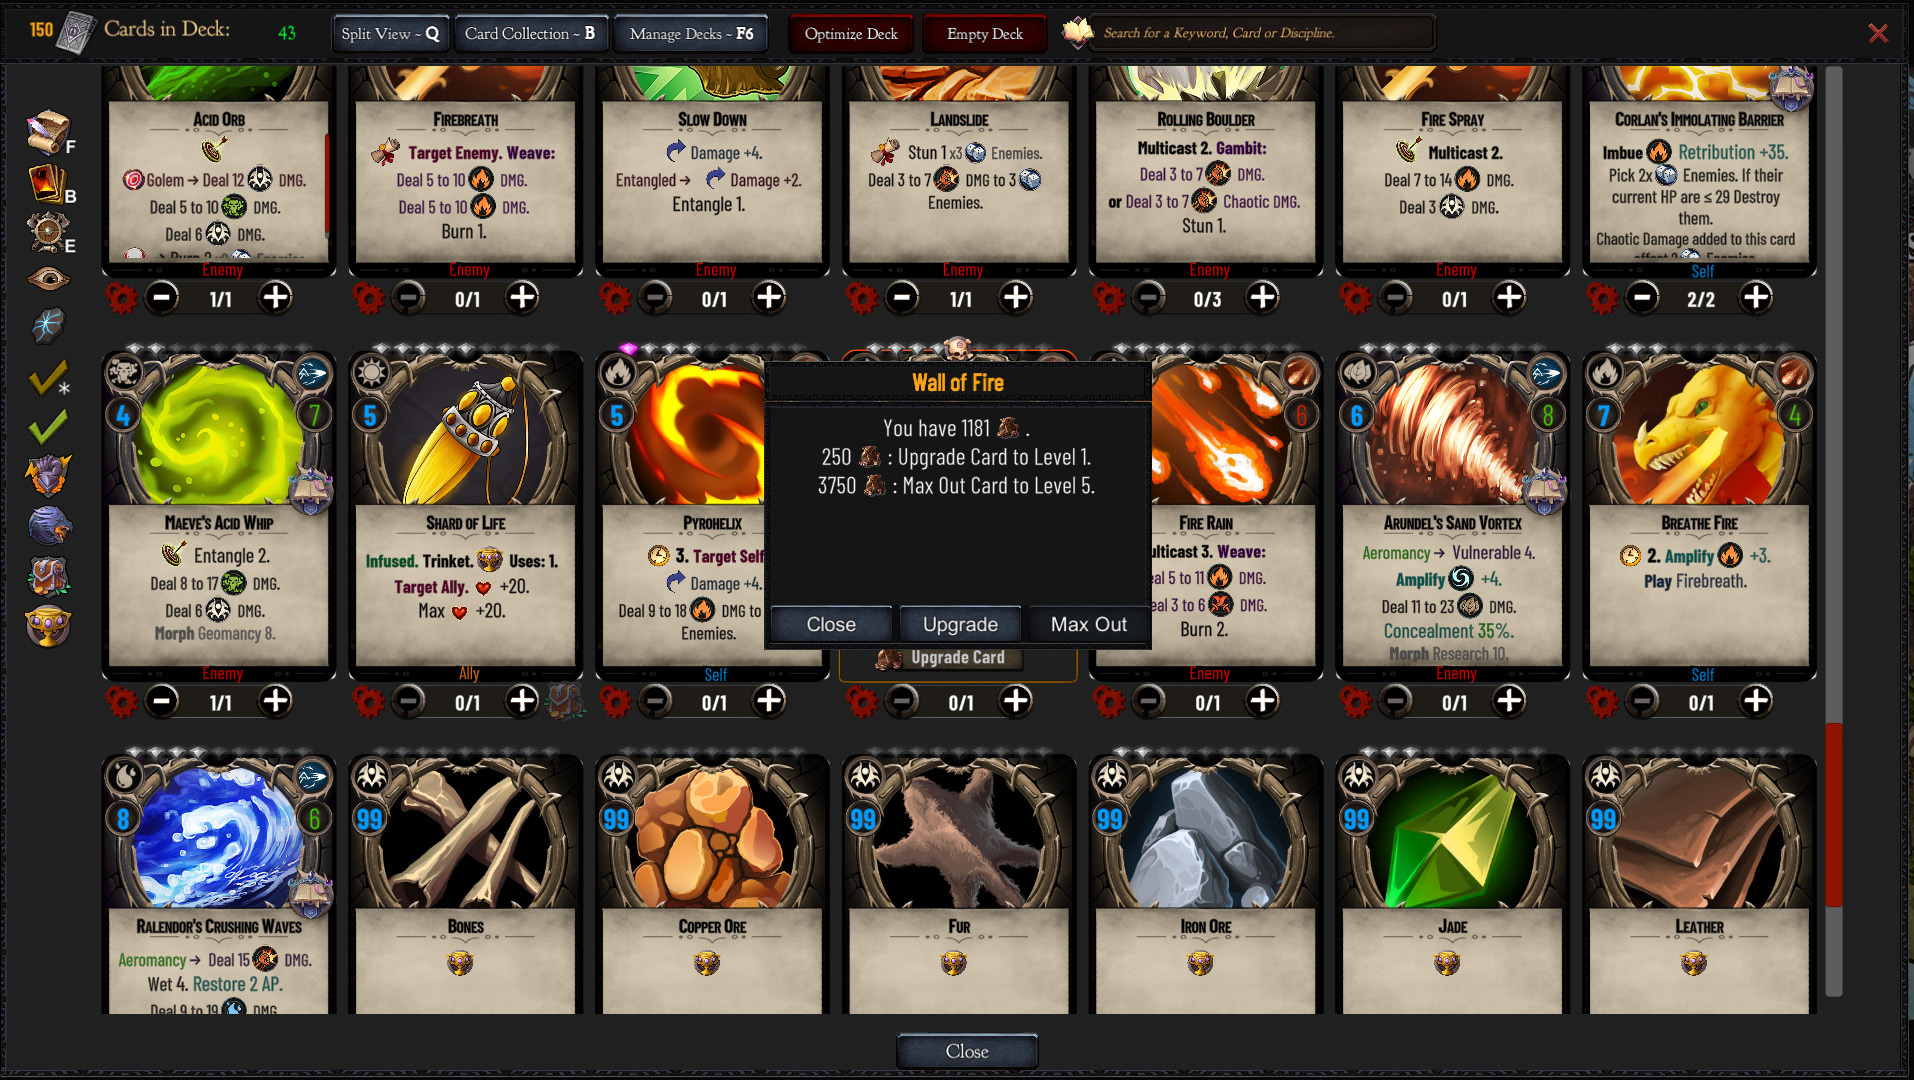
Task: Add a copy of Rolling Boulder with plus
Action: click(1262, 297)
